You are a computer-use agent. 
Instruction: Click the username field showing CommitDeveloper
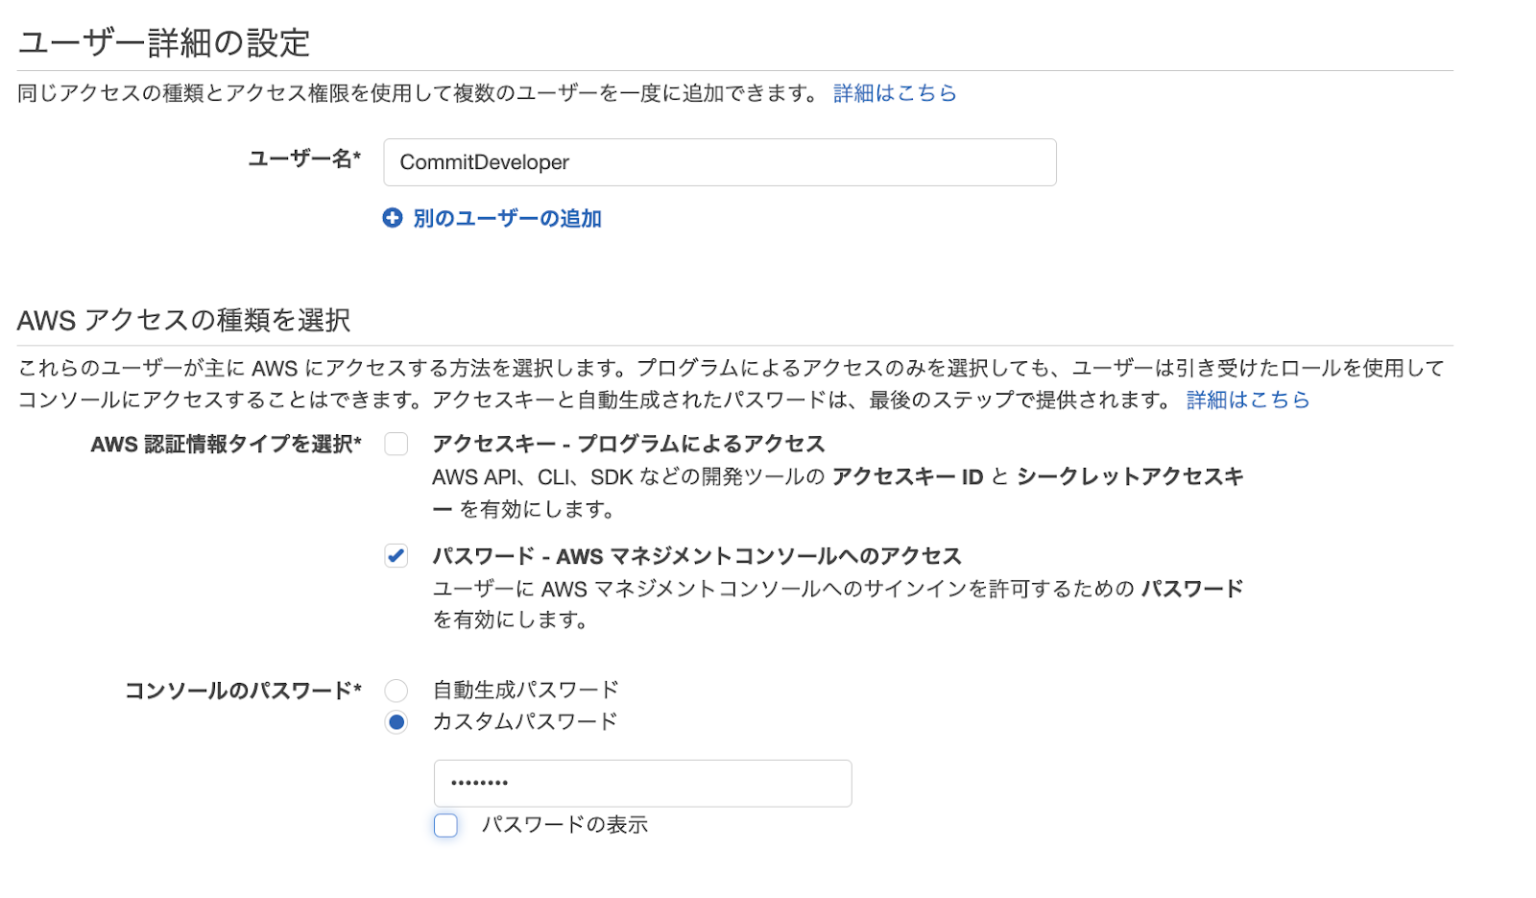[719, 162]
